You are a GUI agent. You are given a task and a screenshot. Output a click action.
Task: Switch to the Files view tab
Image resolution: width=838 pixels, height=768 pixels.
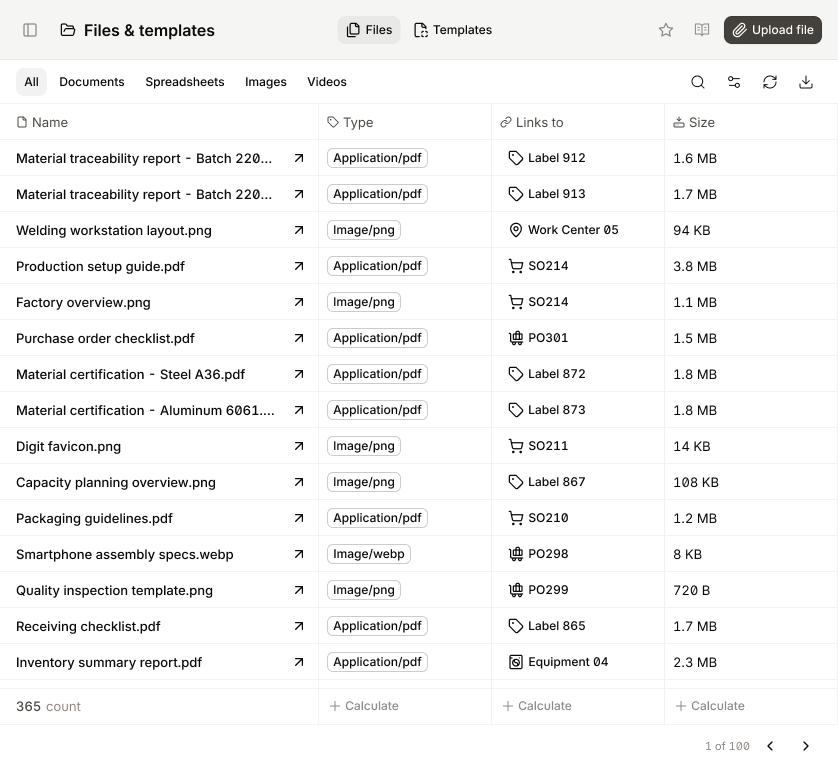coord(369,30)
